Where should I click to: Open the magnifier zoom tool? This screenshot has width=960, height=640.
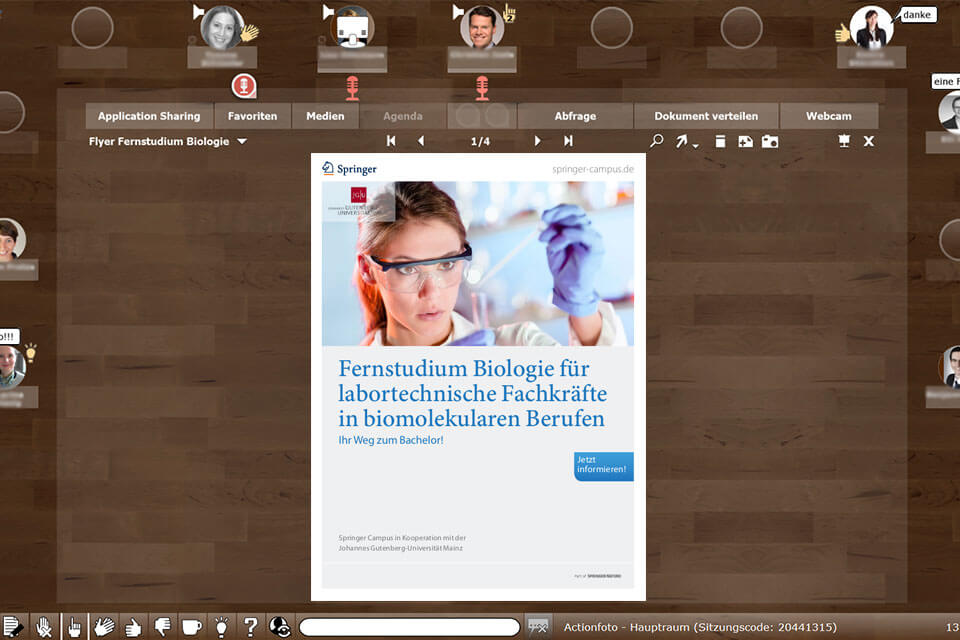click(x=656, y=142)
